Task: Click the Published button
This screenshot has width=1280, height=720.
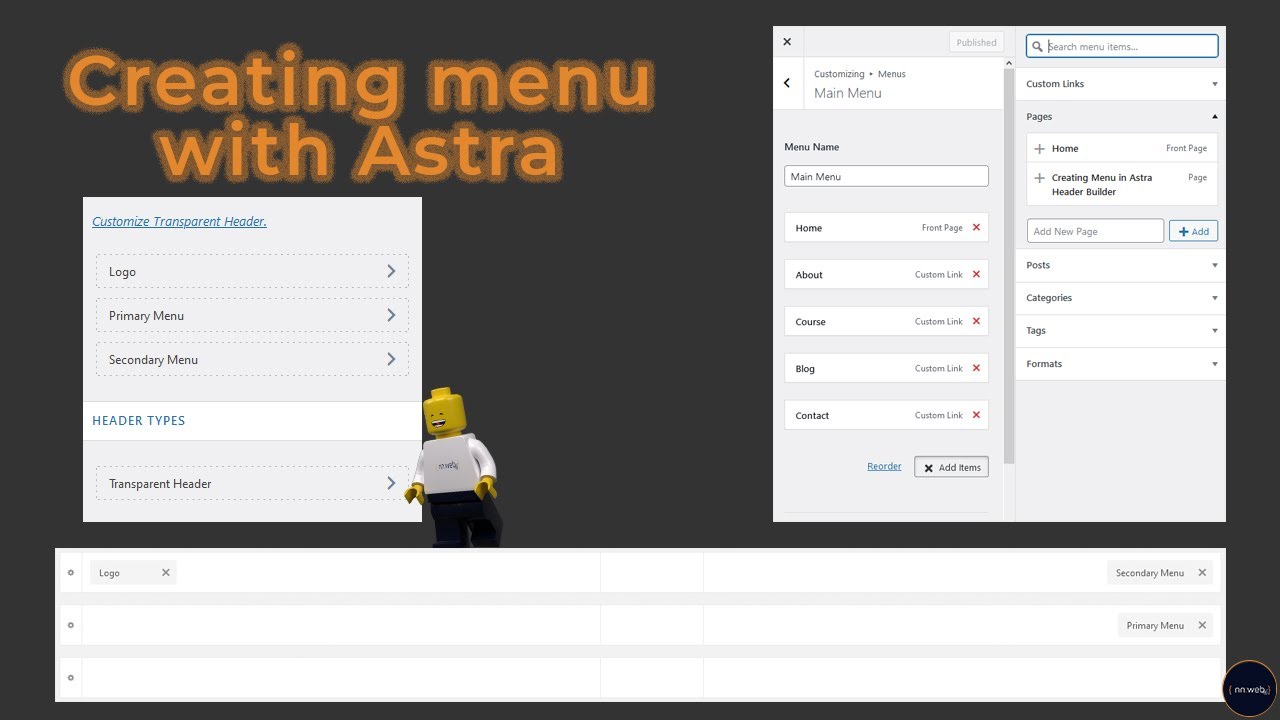Action: (x=976, y=42)
